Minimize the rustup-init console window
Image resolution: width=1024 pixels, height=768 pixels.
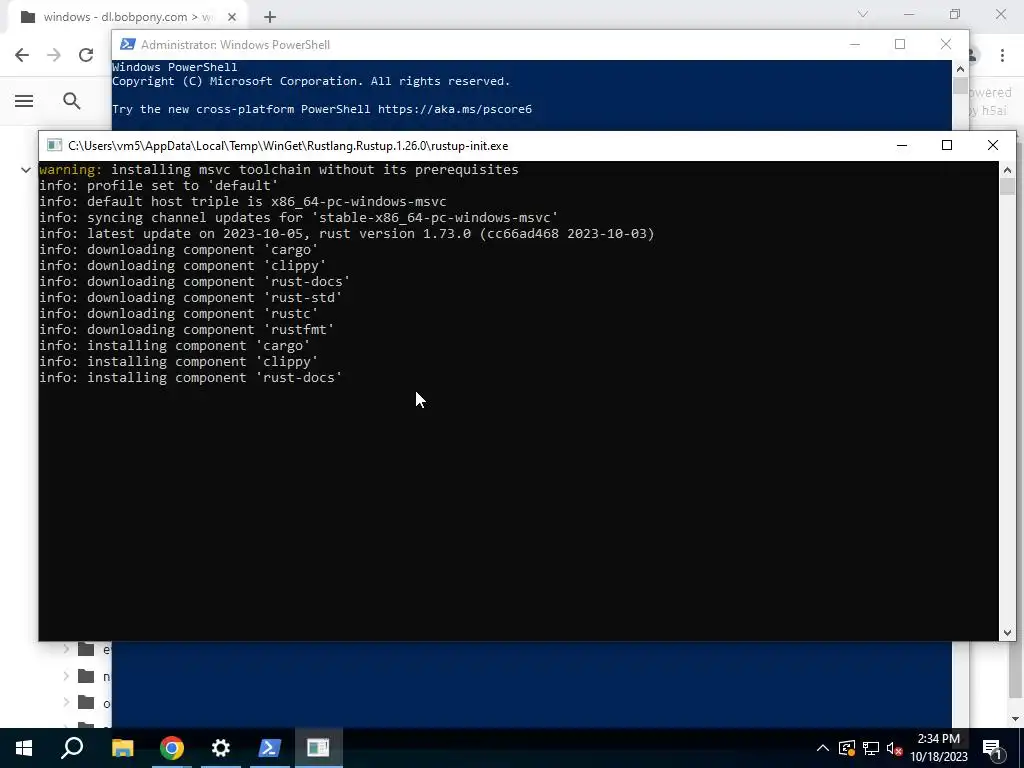click(x=902, y=146)
